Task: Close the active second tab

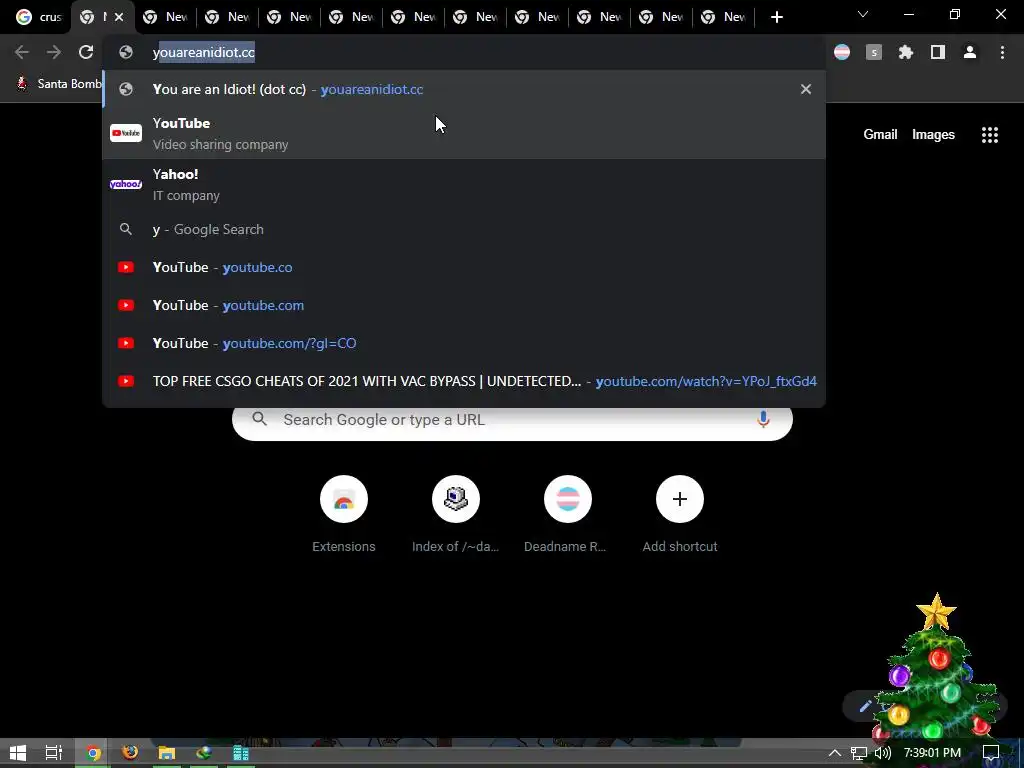Action: tap(119, 17)
